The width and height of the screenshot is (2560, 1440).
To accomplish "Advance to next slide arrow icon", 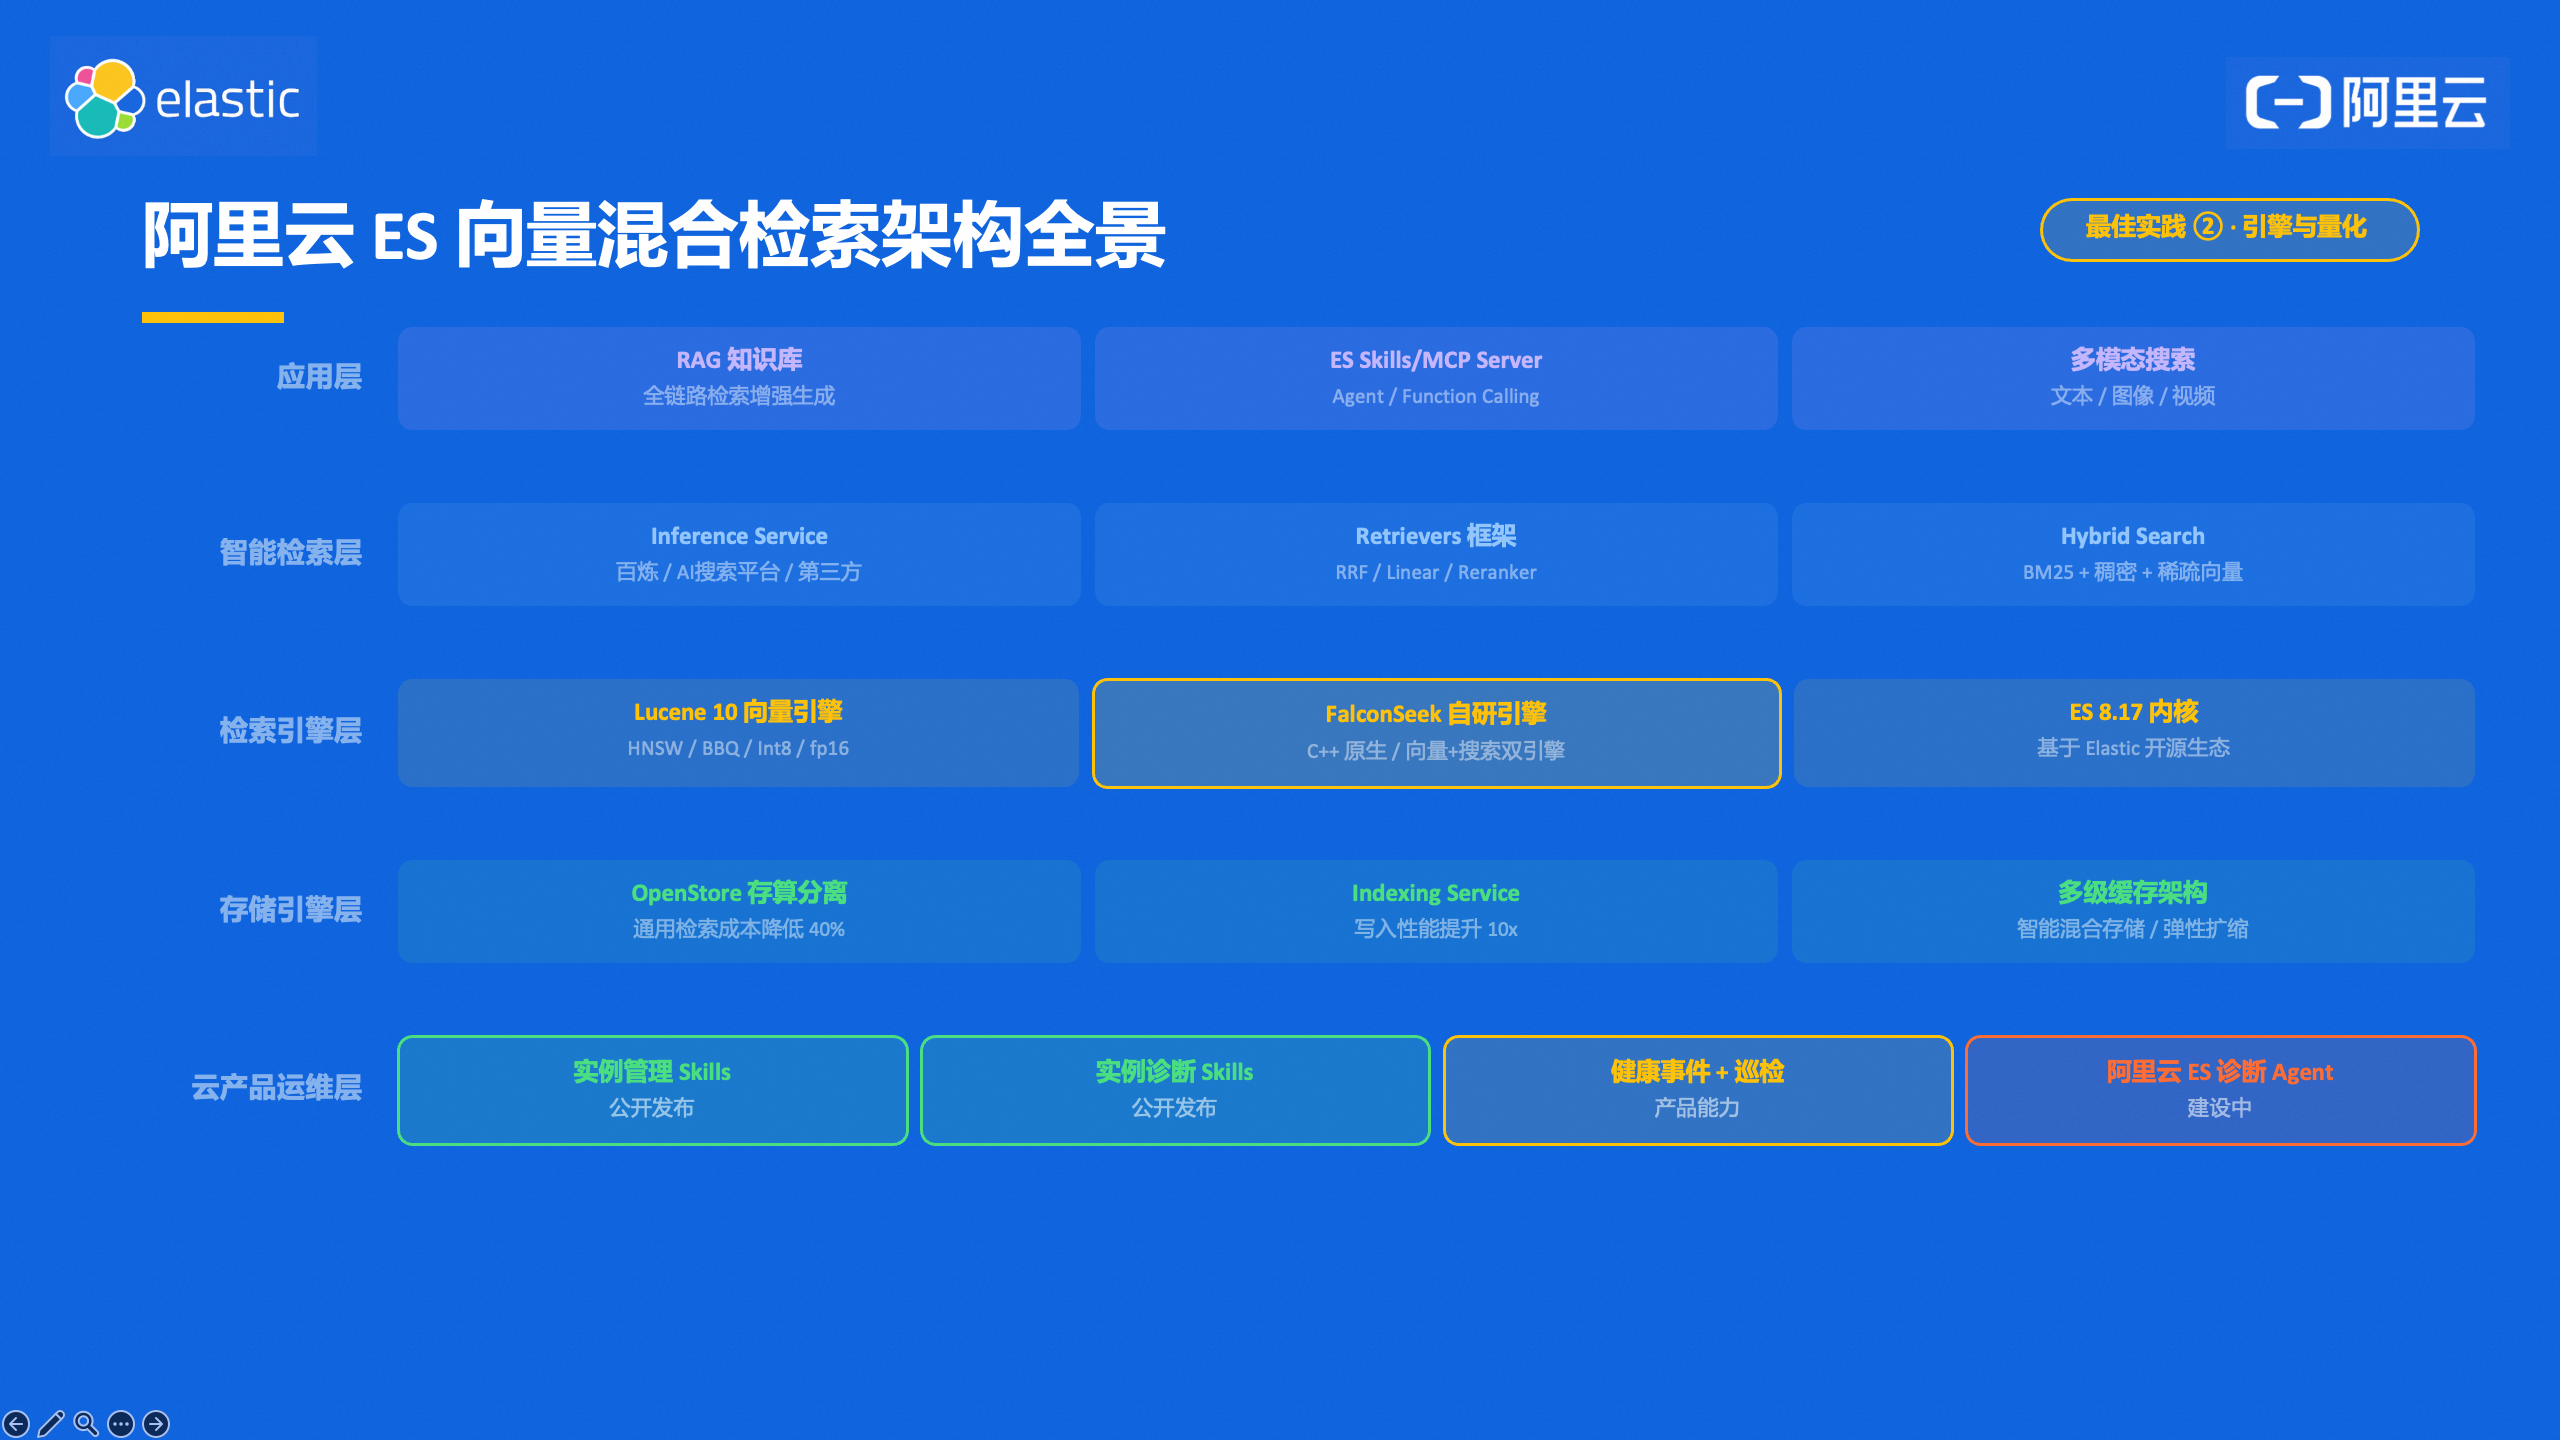I will 156,1423.
